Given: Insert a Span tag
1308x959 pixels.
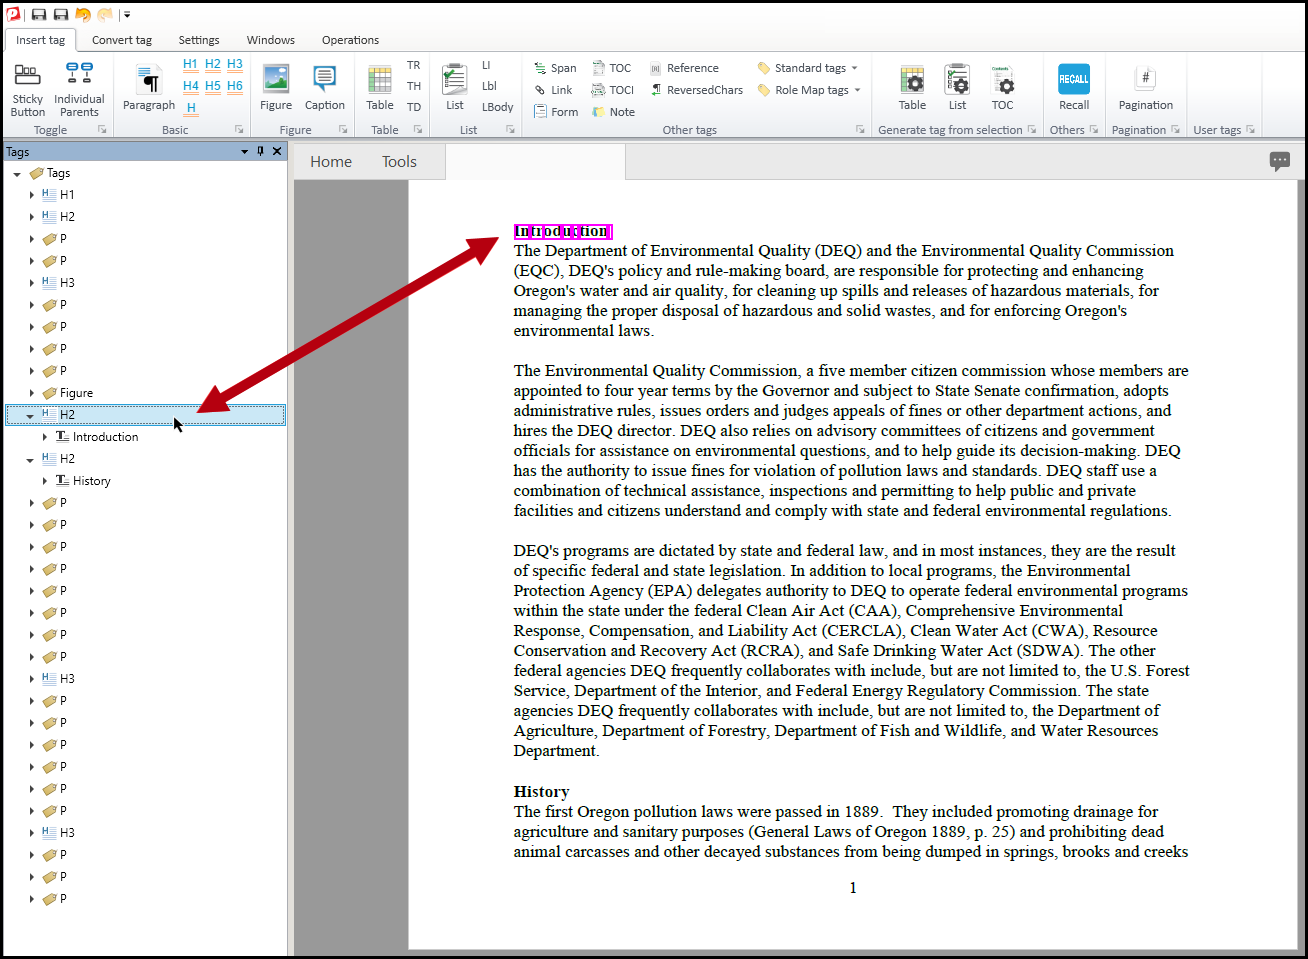Looking at the screenshot, I should click(555, 68).
